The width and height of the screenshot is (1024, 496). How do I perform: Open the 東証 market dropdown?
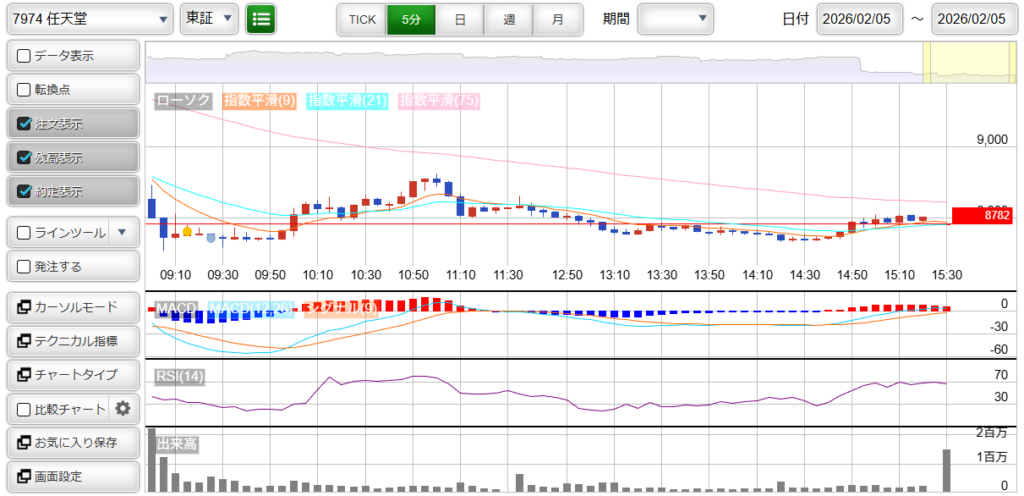click(209, 19)
